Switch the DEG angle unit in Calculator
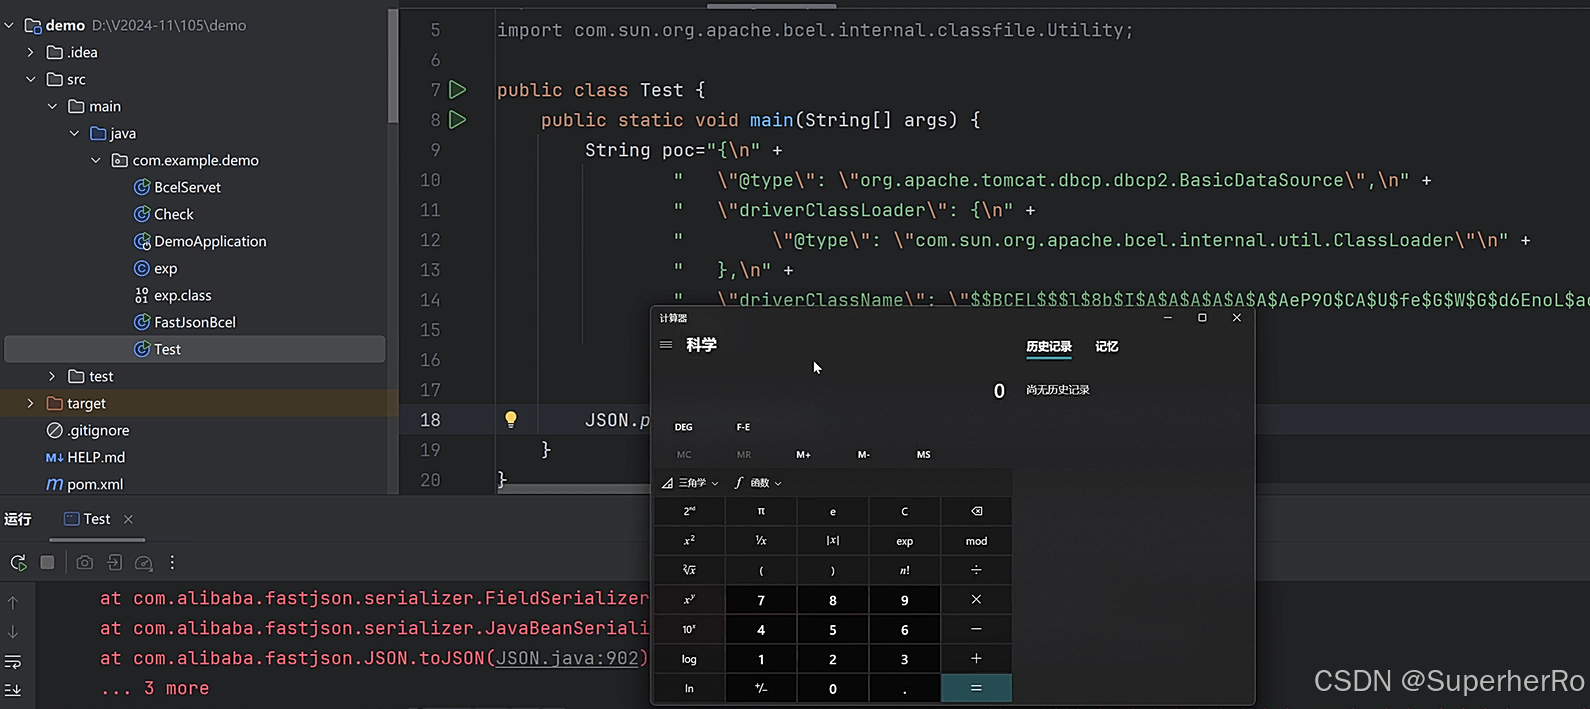This screenshot has width=1590, height=709. click(x=684, y=427)
